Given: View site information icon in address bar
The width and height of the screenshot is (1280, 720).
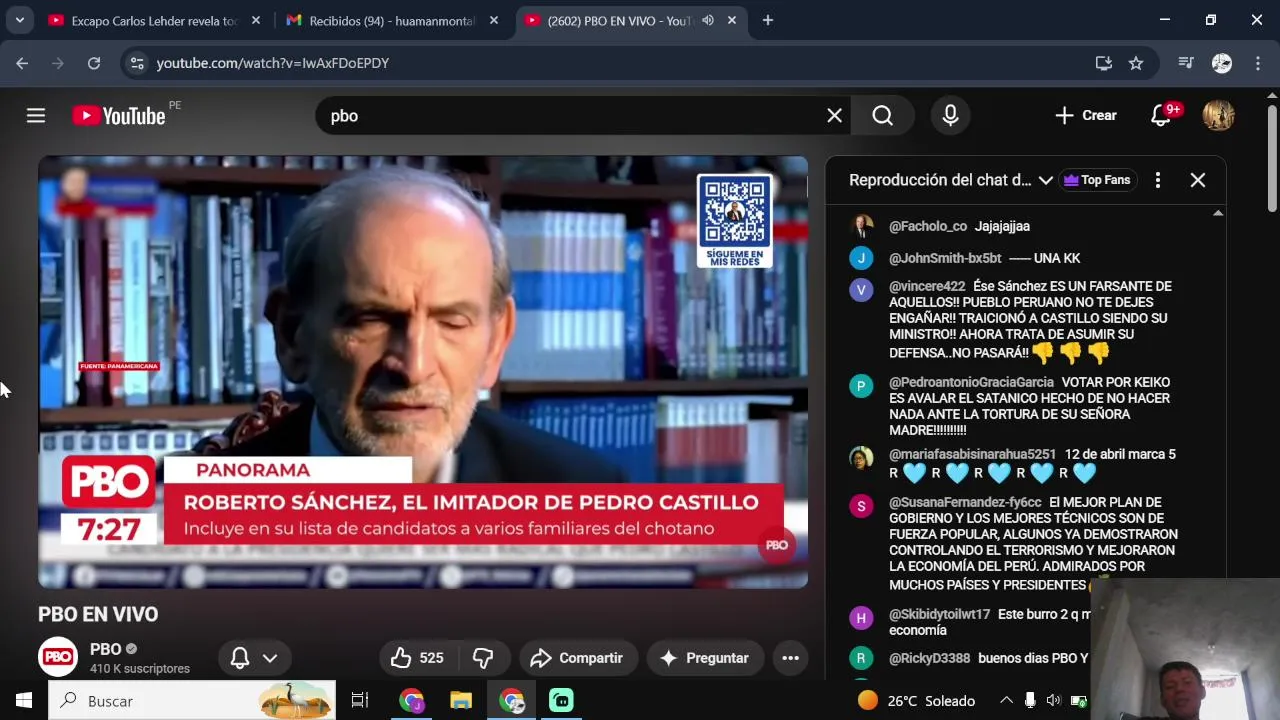Looking at the screenshot, I should click(138, 63).
